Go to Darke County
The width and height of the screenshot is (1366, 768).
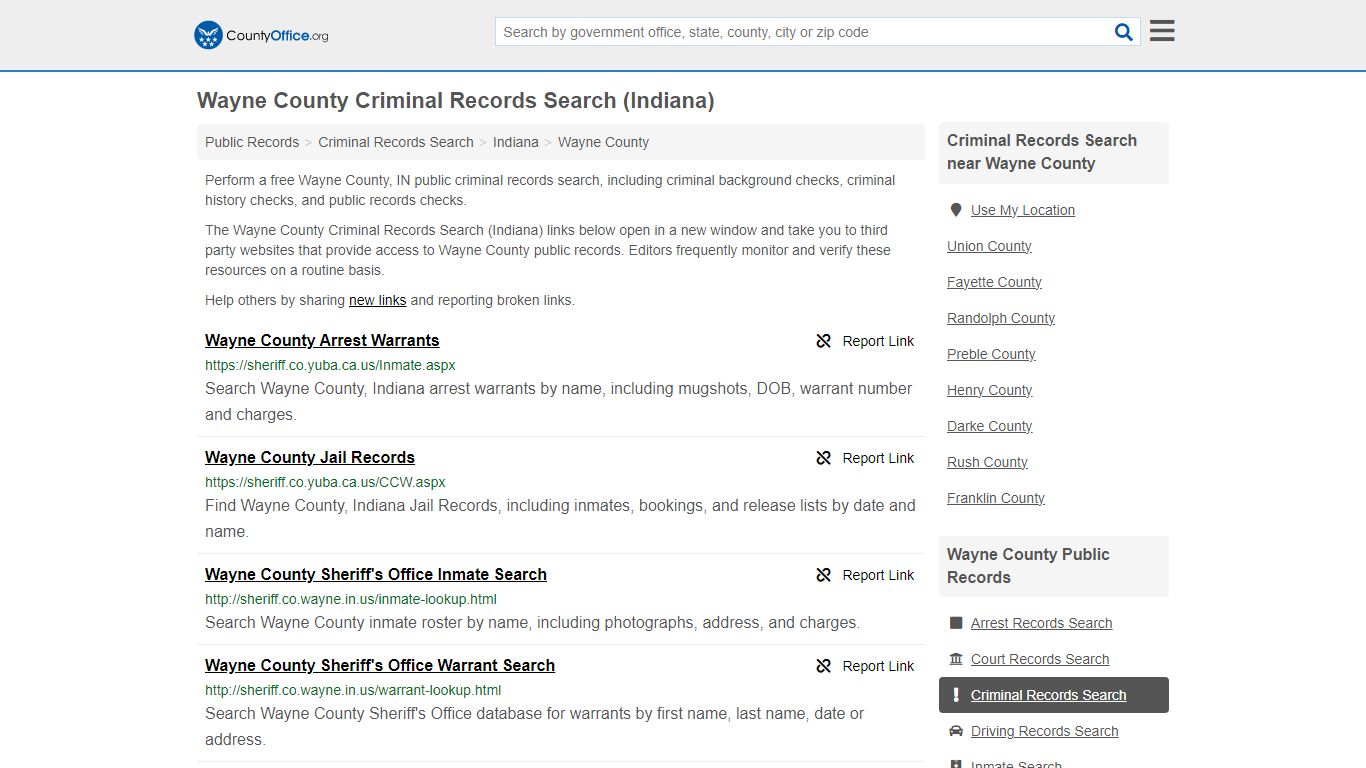pyautogui.click(x=990, y=426)
